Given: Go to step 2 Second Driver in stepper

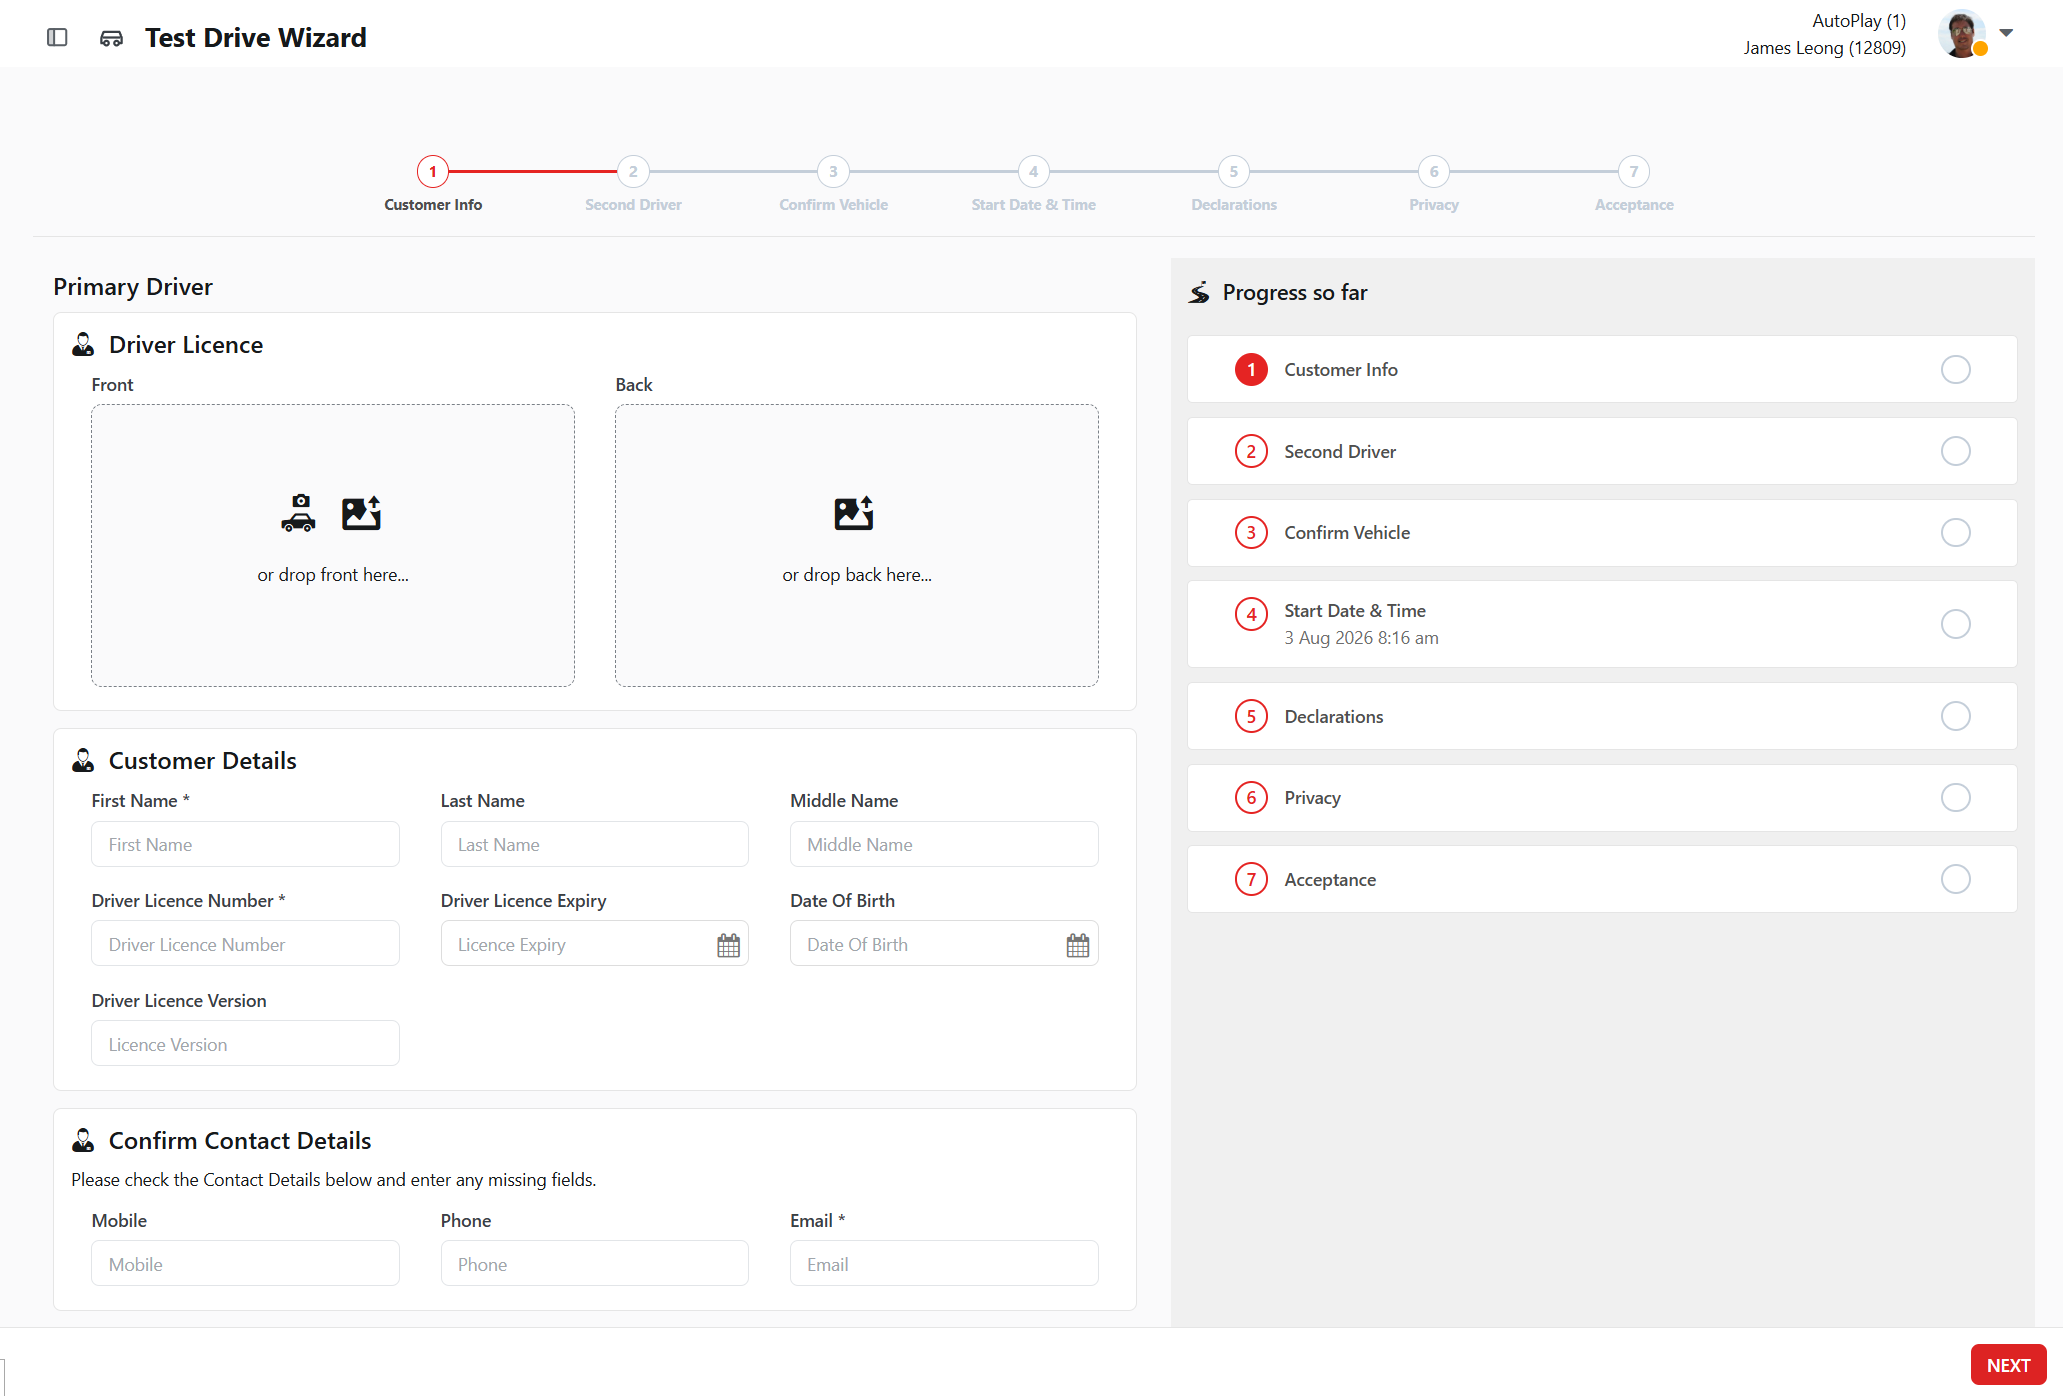Looking at the screenshot, I should (x=633, y=171).
